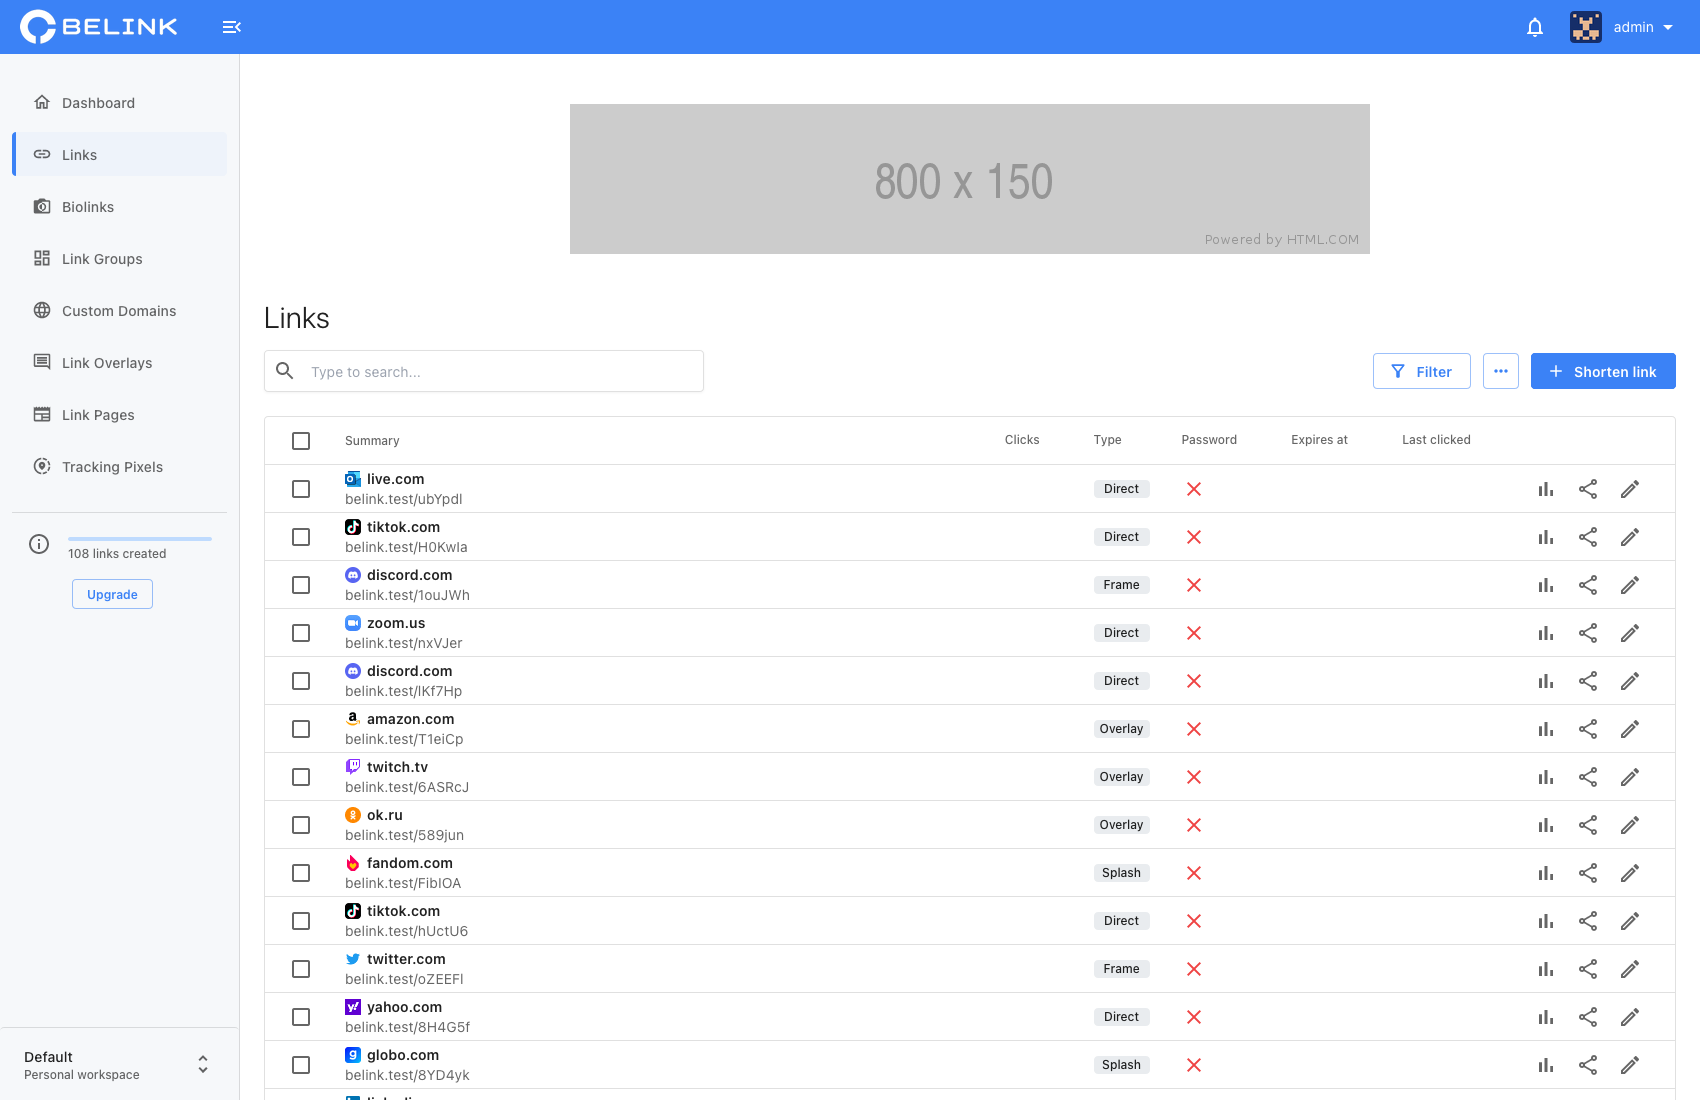Viewport: 1700px width, 1100px height.
Task: Share the zoom.us link
Action: pos(1588,633)
